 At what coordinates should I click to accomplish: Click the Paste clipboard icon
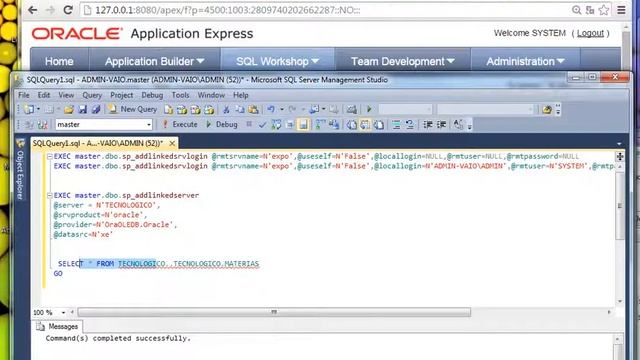tap(253, 109)
